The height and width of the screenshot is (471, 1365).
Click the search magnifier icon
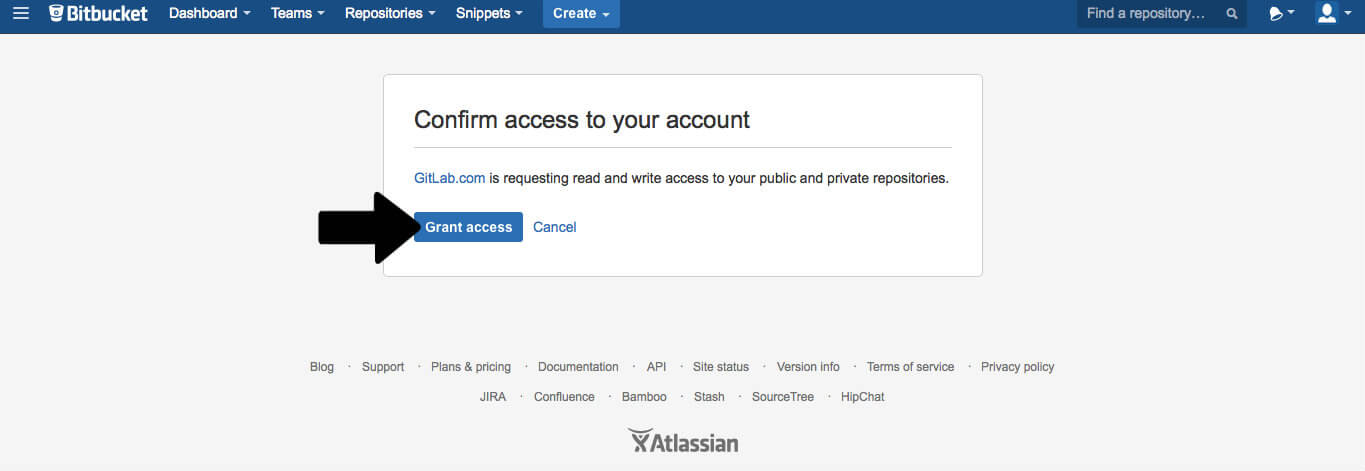(x=1231, y=14)
